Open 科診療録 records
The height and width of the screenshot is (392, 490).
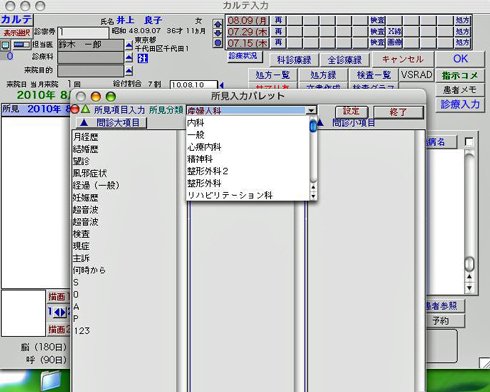(294, 60)
